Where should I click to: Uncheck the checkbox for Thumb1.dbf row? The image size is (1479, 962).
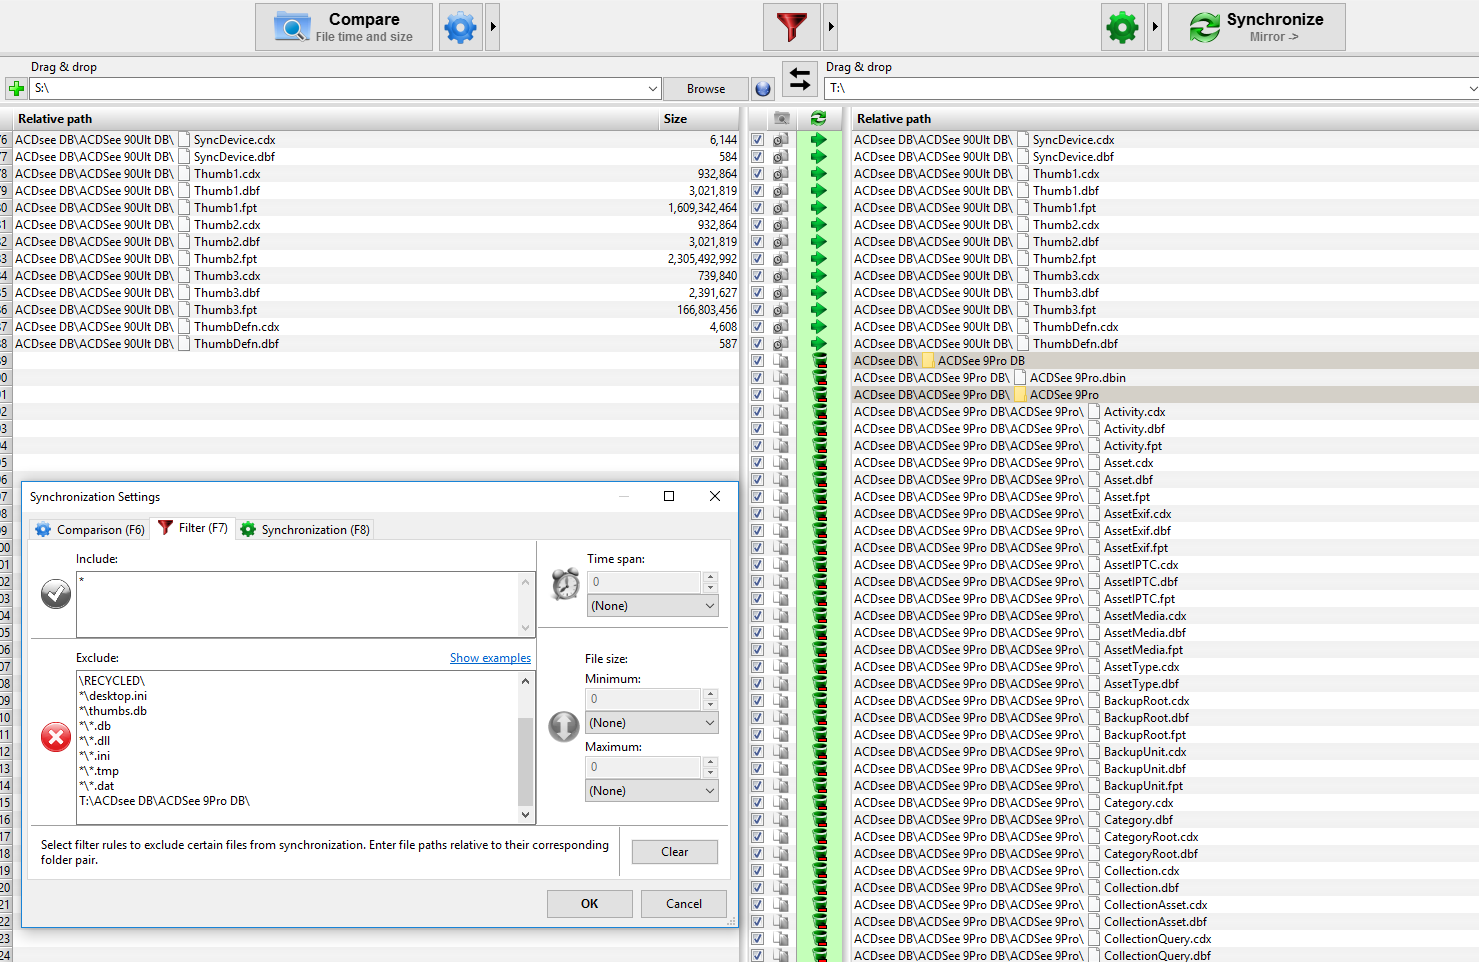[757, 191]
